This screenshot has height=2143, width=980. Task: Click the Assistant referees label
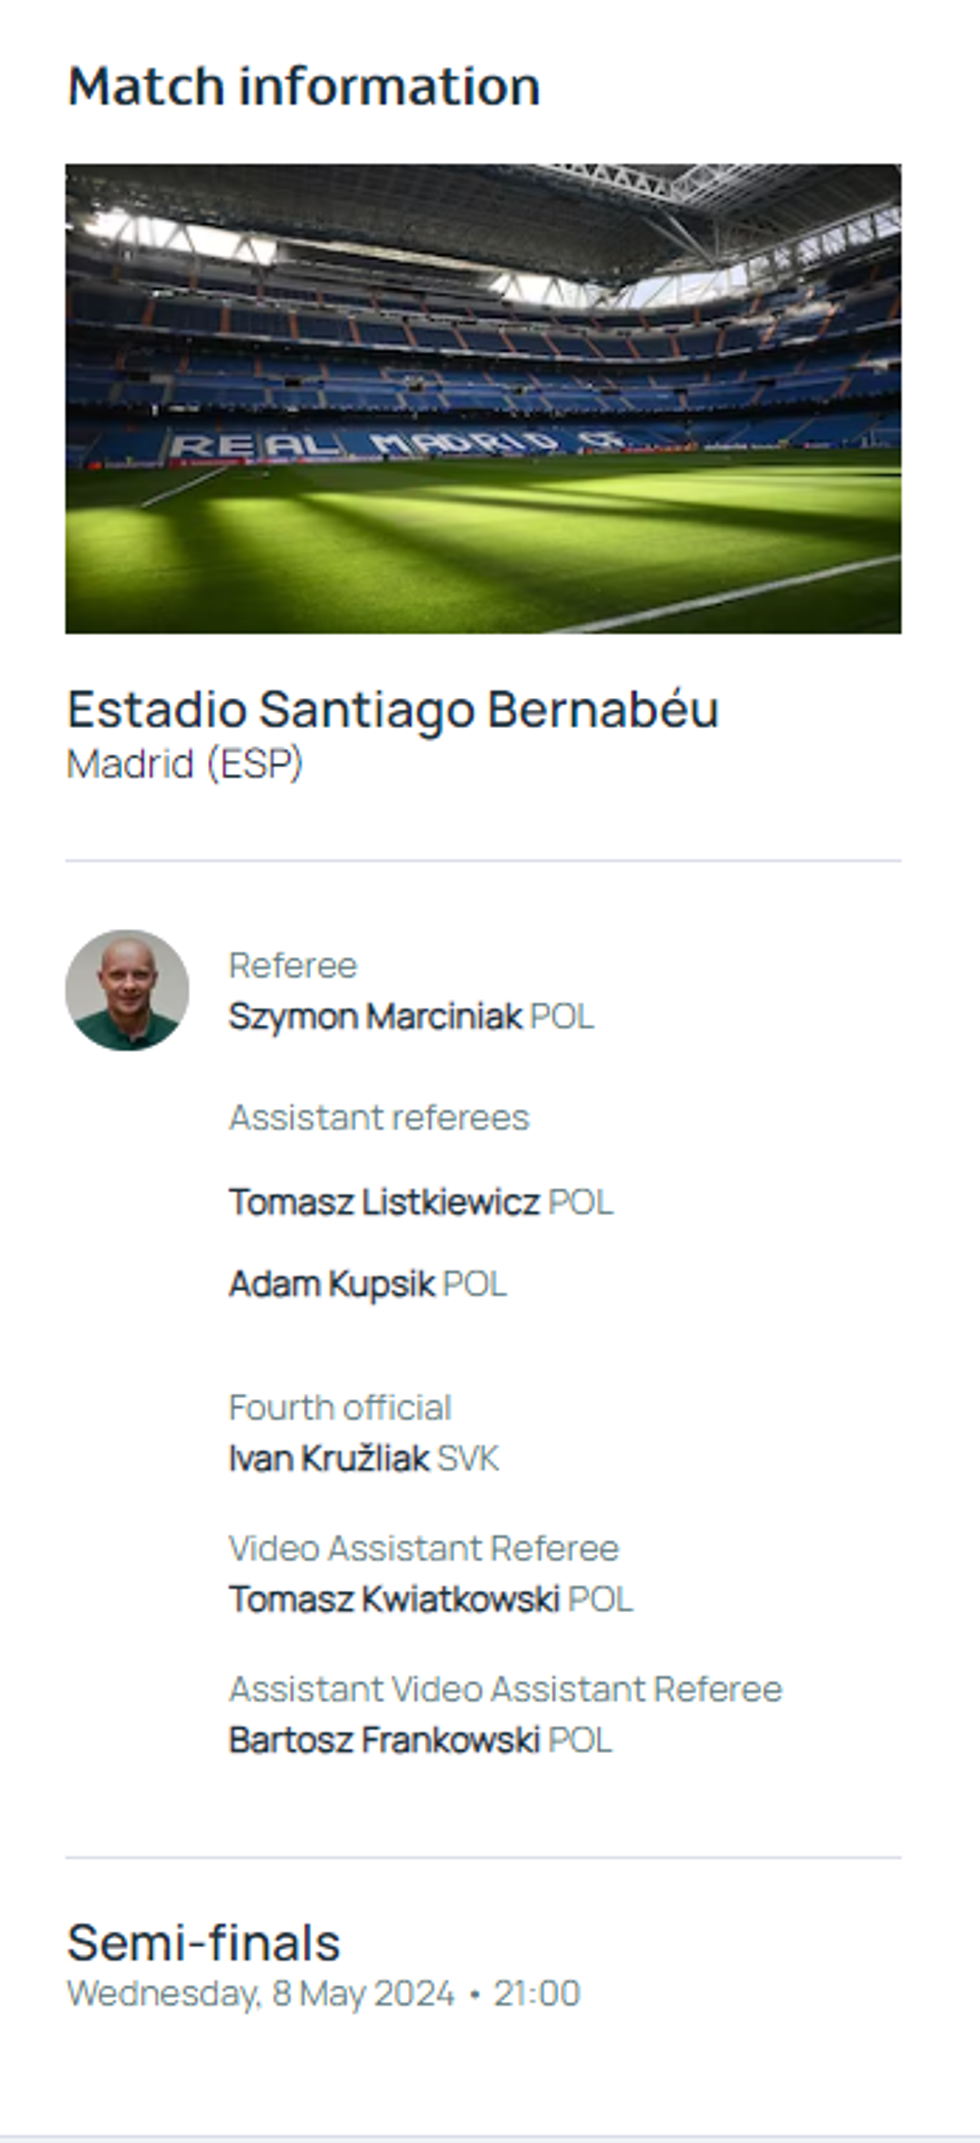pos(379,1117)
